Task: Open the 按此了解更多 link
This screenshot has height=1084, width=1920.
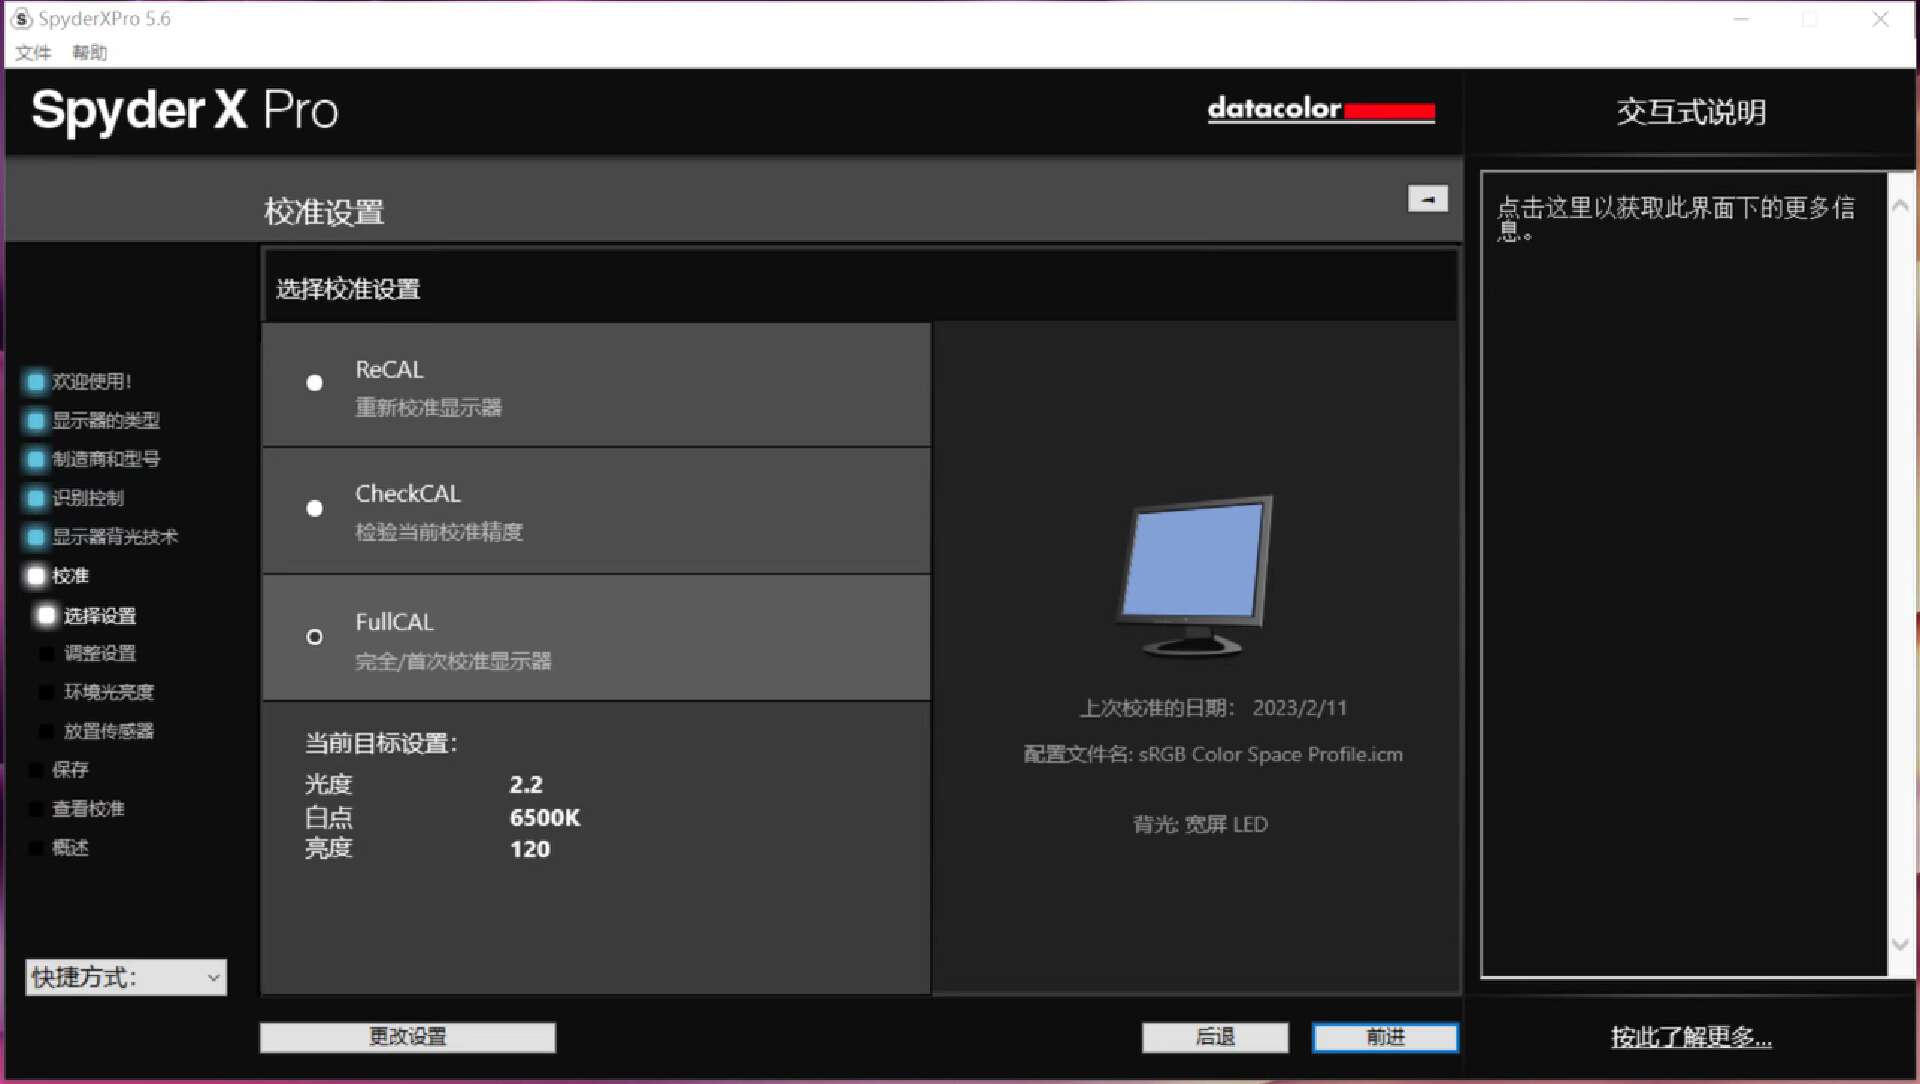Action: [x=1690, y=1037]
